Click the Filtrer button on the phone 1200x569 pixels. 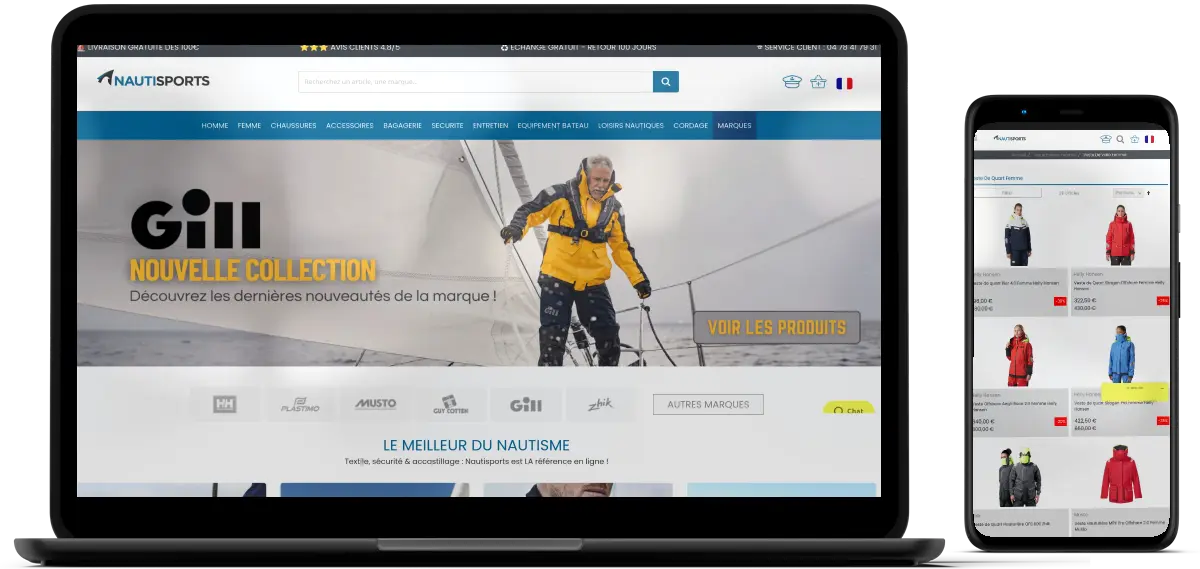(x=1007, y=192)
